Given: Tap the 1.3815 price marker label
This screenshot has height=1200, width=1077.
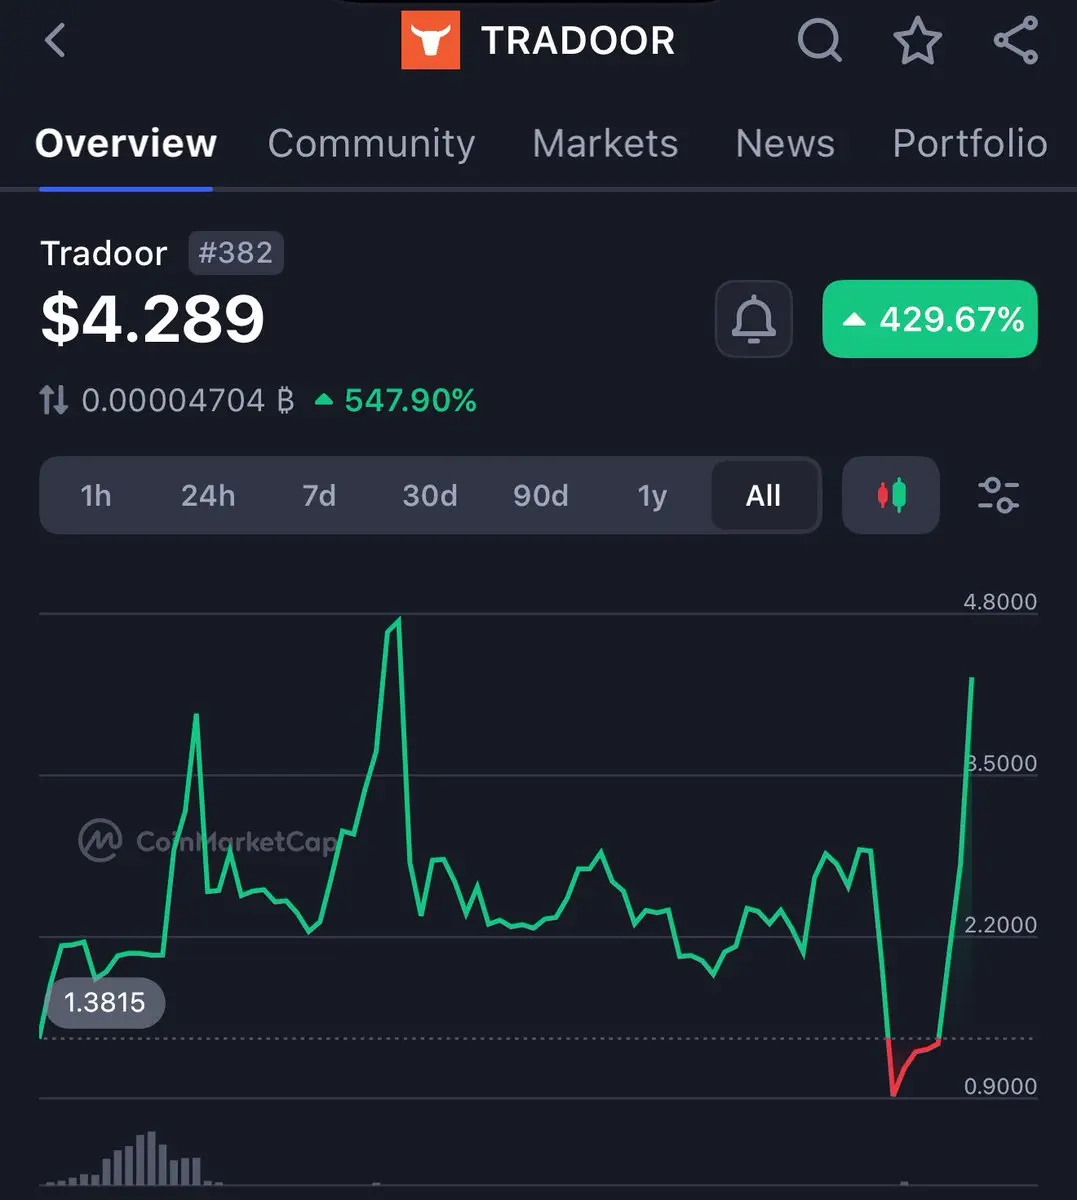Looking at the screenshot, I should pos(105,1002).
